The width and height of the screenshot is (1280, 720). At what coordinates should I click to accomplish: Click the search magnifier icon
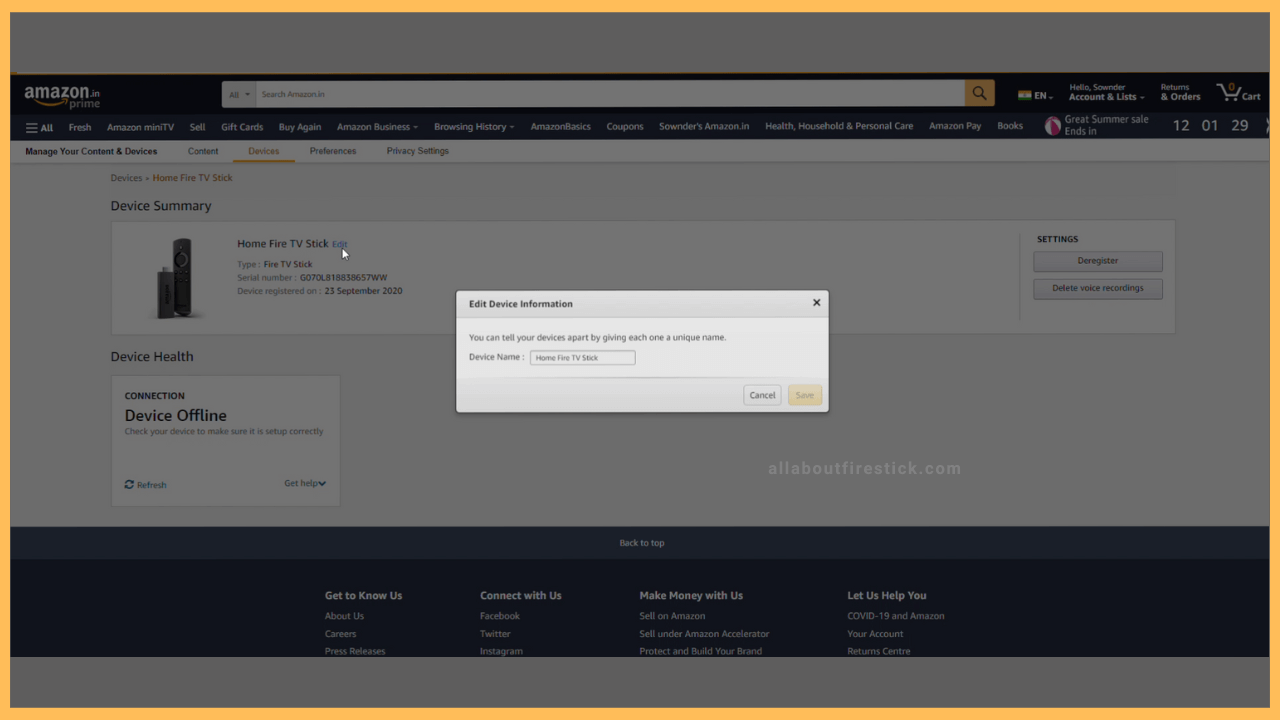[x=979, y=94]
